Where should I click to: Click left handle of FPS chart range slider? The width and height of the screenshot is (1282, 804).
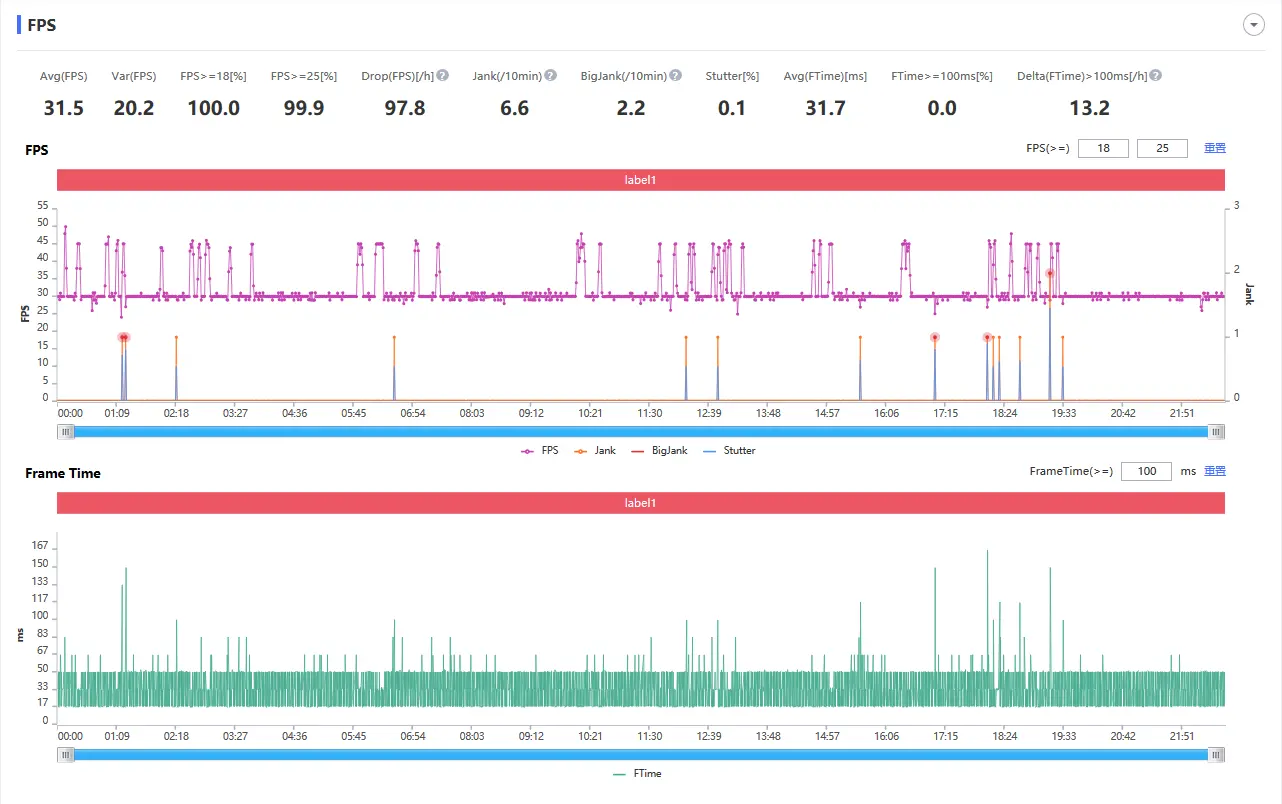point(66,432)
